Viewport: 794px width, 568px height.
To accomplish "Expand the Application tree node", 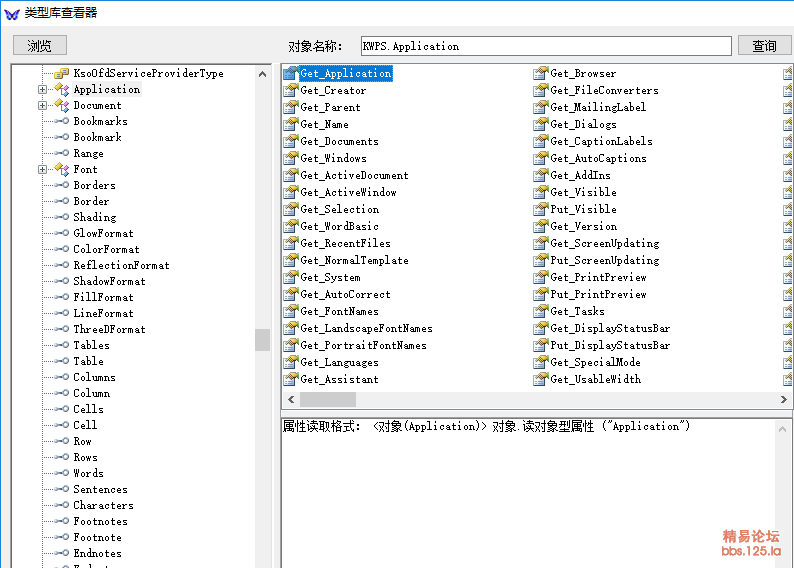I will 43,90.
